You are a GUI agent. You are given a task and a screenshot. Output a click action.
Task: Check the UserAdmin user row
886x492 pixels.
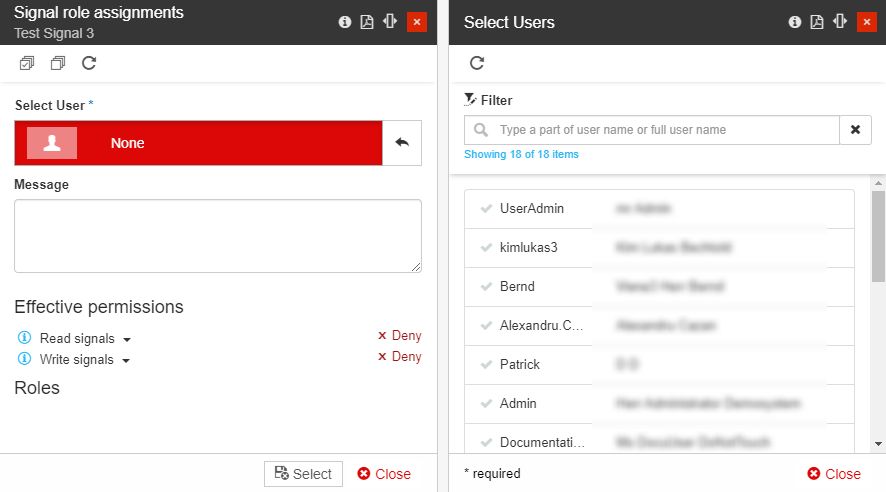(x=487, y=209)
